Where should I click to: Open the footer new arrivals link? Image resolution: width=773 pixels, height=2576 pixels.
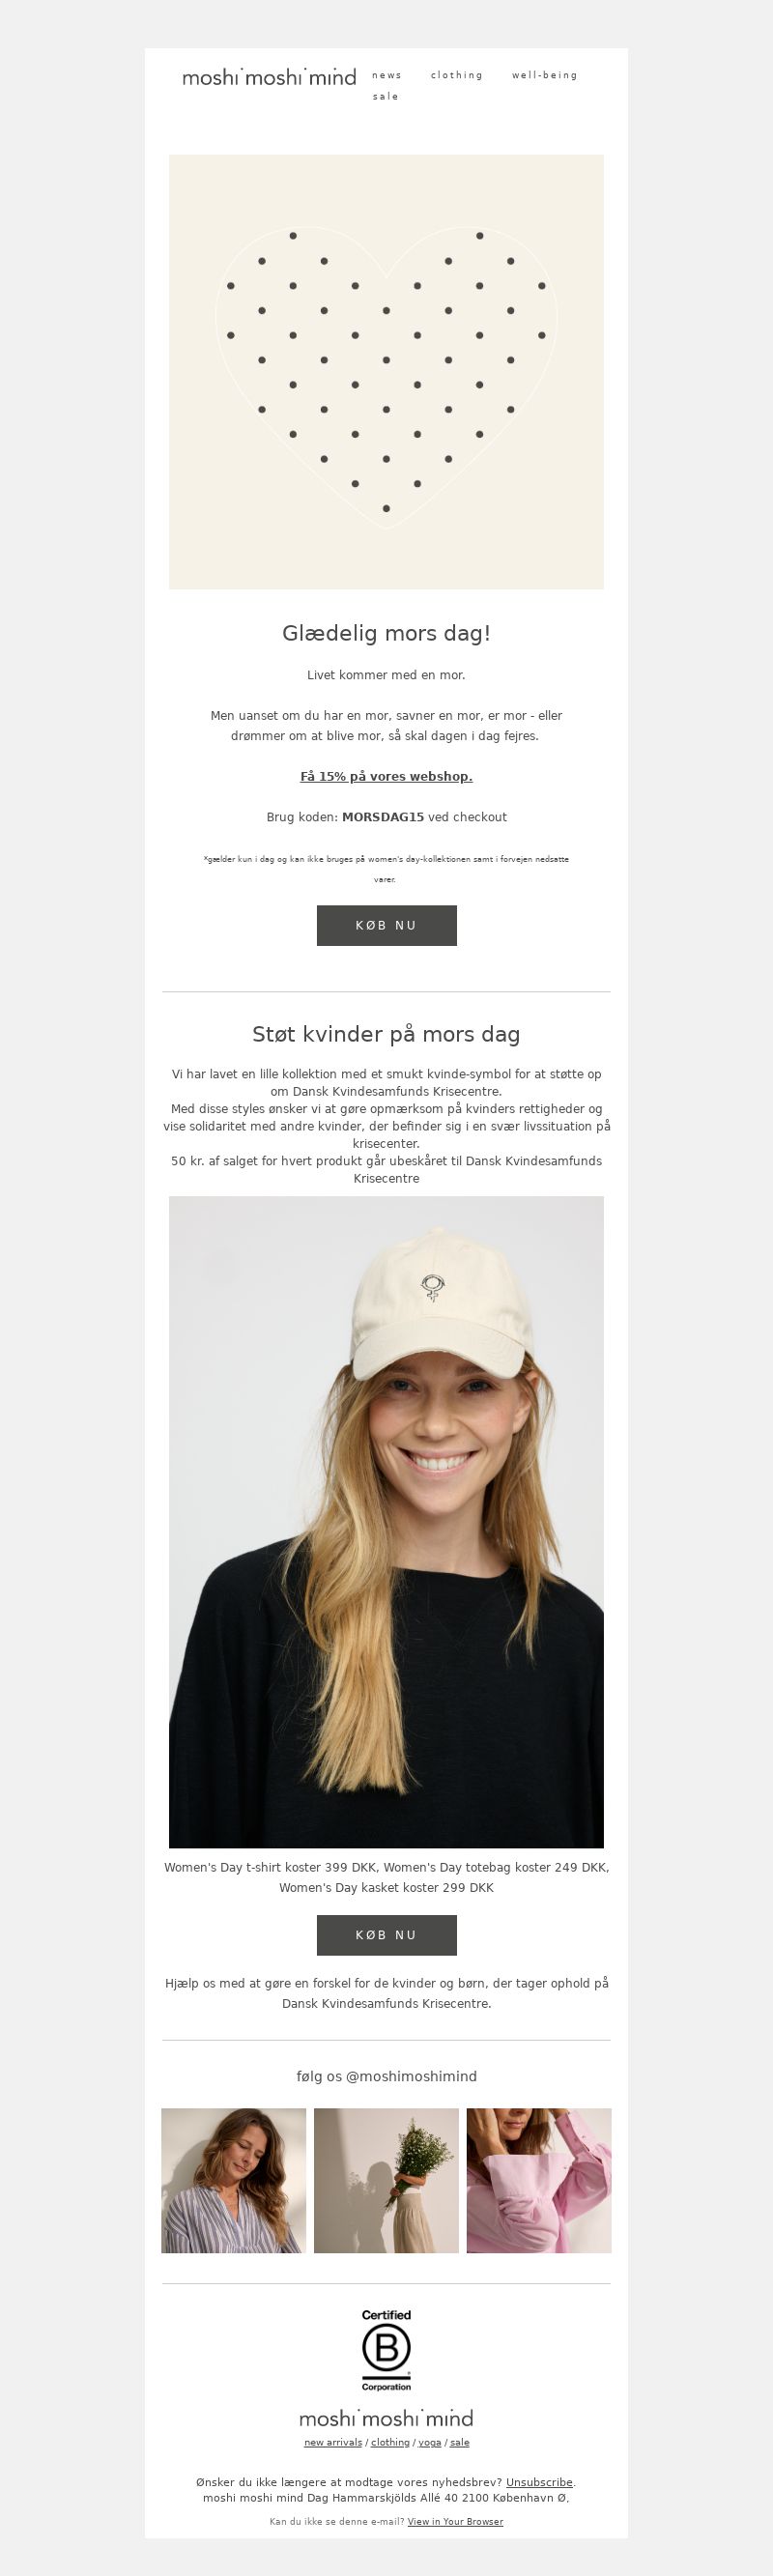(x=333, y=2441)
